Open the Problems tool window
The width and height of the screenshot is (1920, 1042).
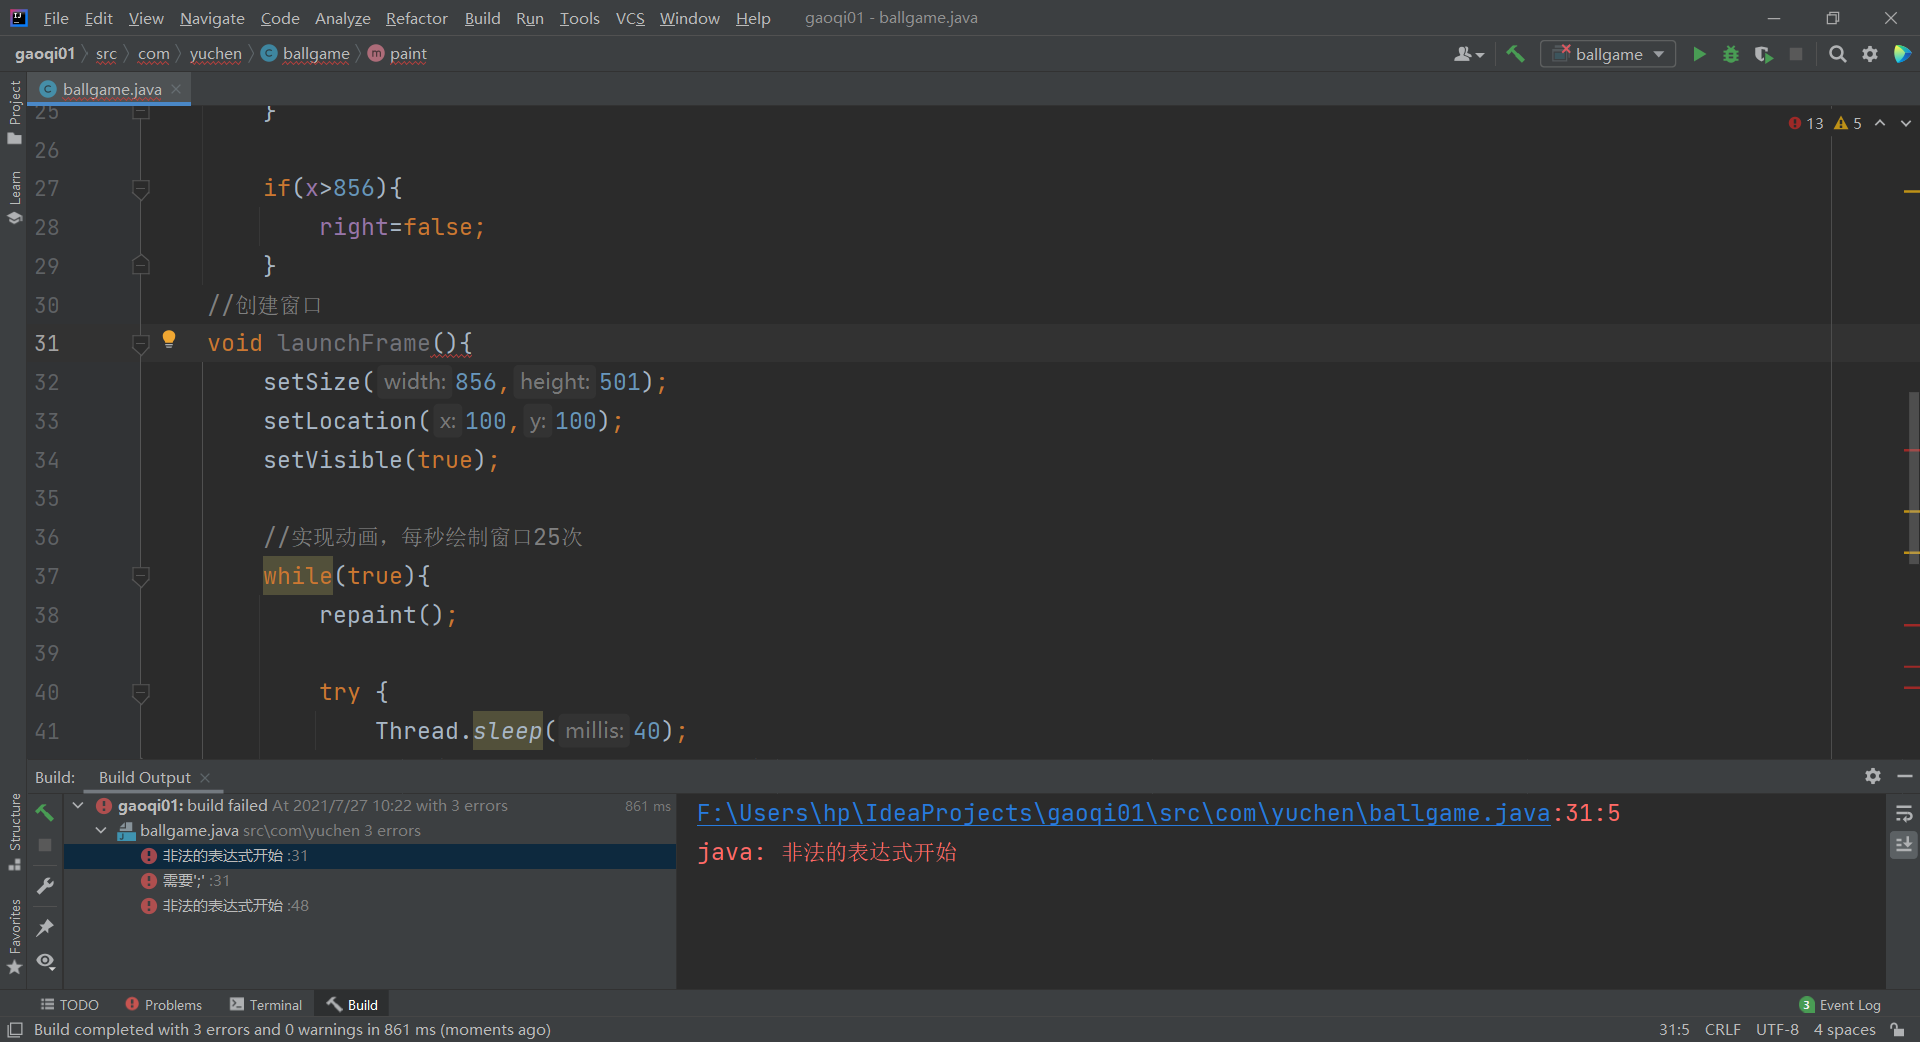coord(163,1004)
